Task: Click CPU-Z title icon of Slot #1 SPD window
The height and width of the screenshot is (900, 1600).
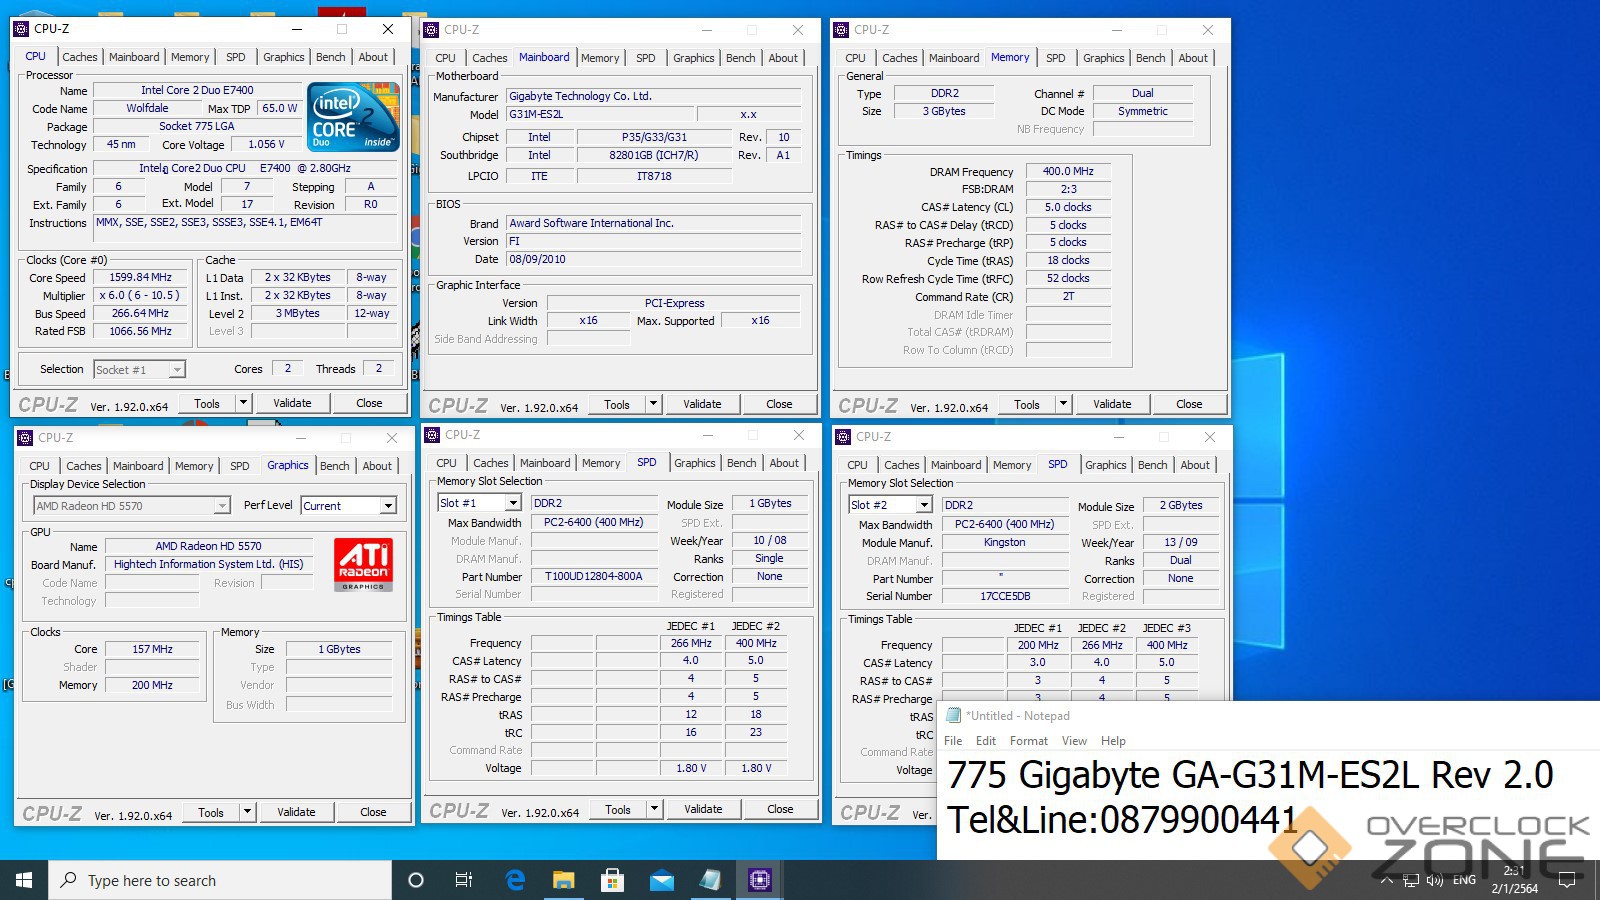Action: [432, 435]
